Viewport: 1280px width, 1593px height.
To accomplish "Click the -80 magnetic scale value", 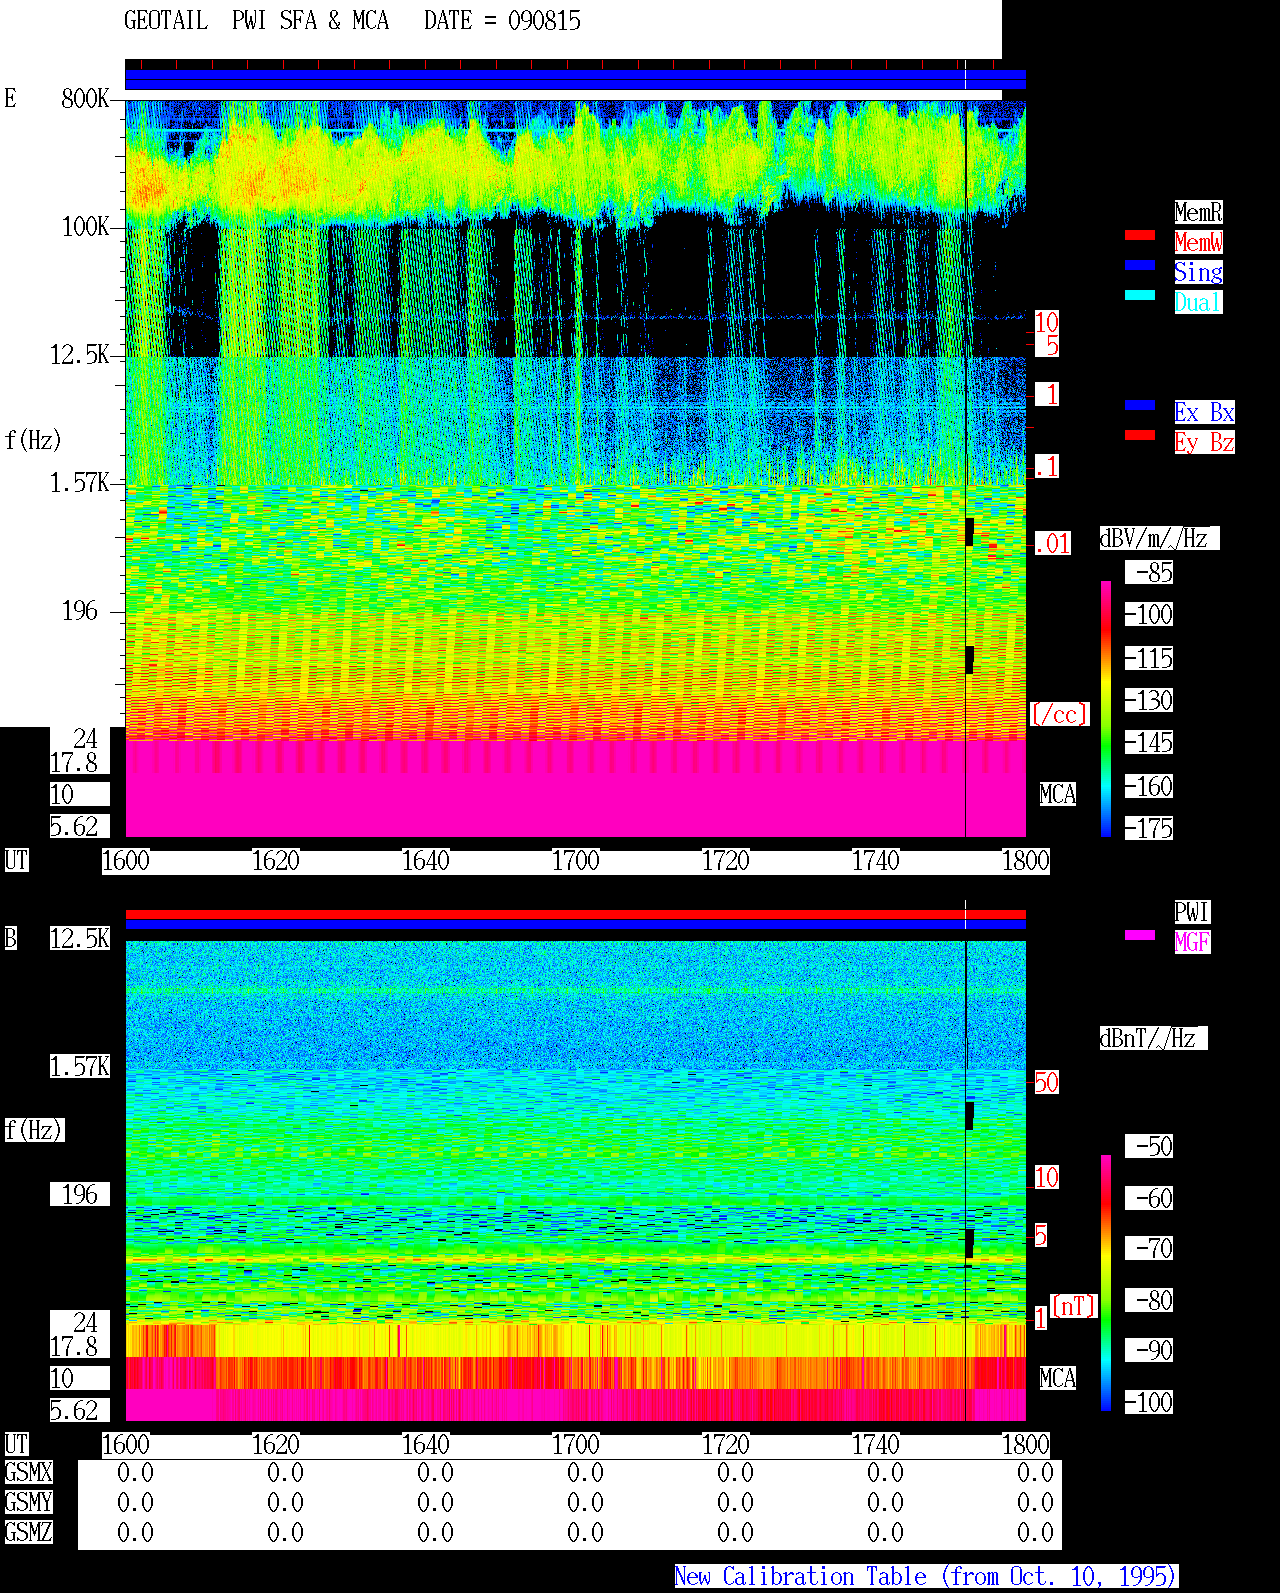I will [x=1149, y=1300].
